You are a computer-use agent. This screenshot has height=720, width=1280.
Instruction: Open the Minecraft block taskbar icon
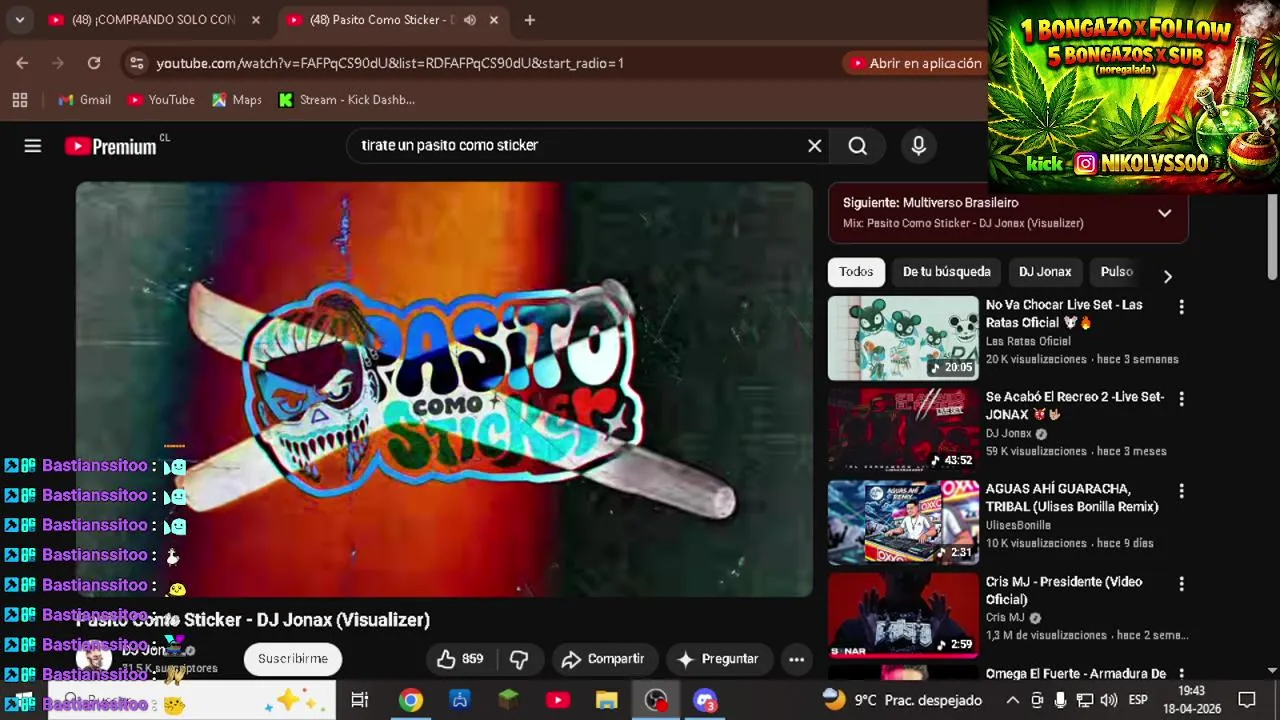pos(509,700)
